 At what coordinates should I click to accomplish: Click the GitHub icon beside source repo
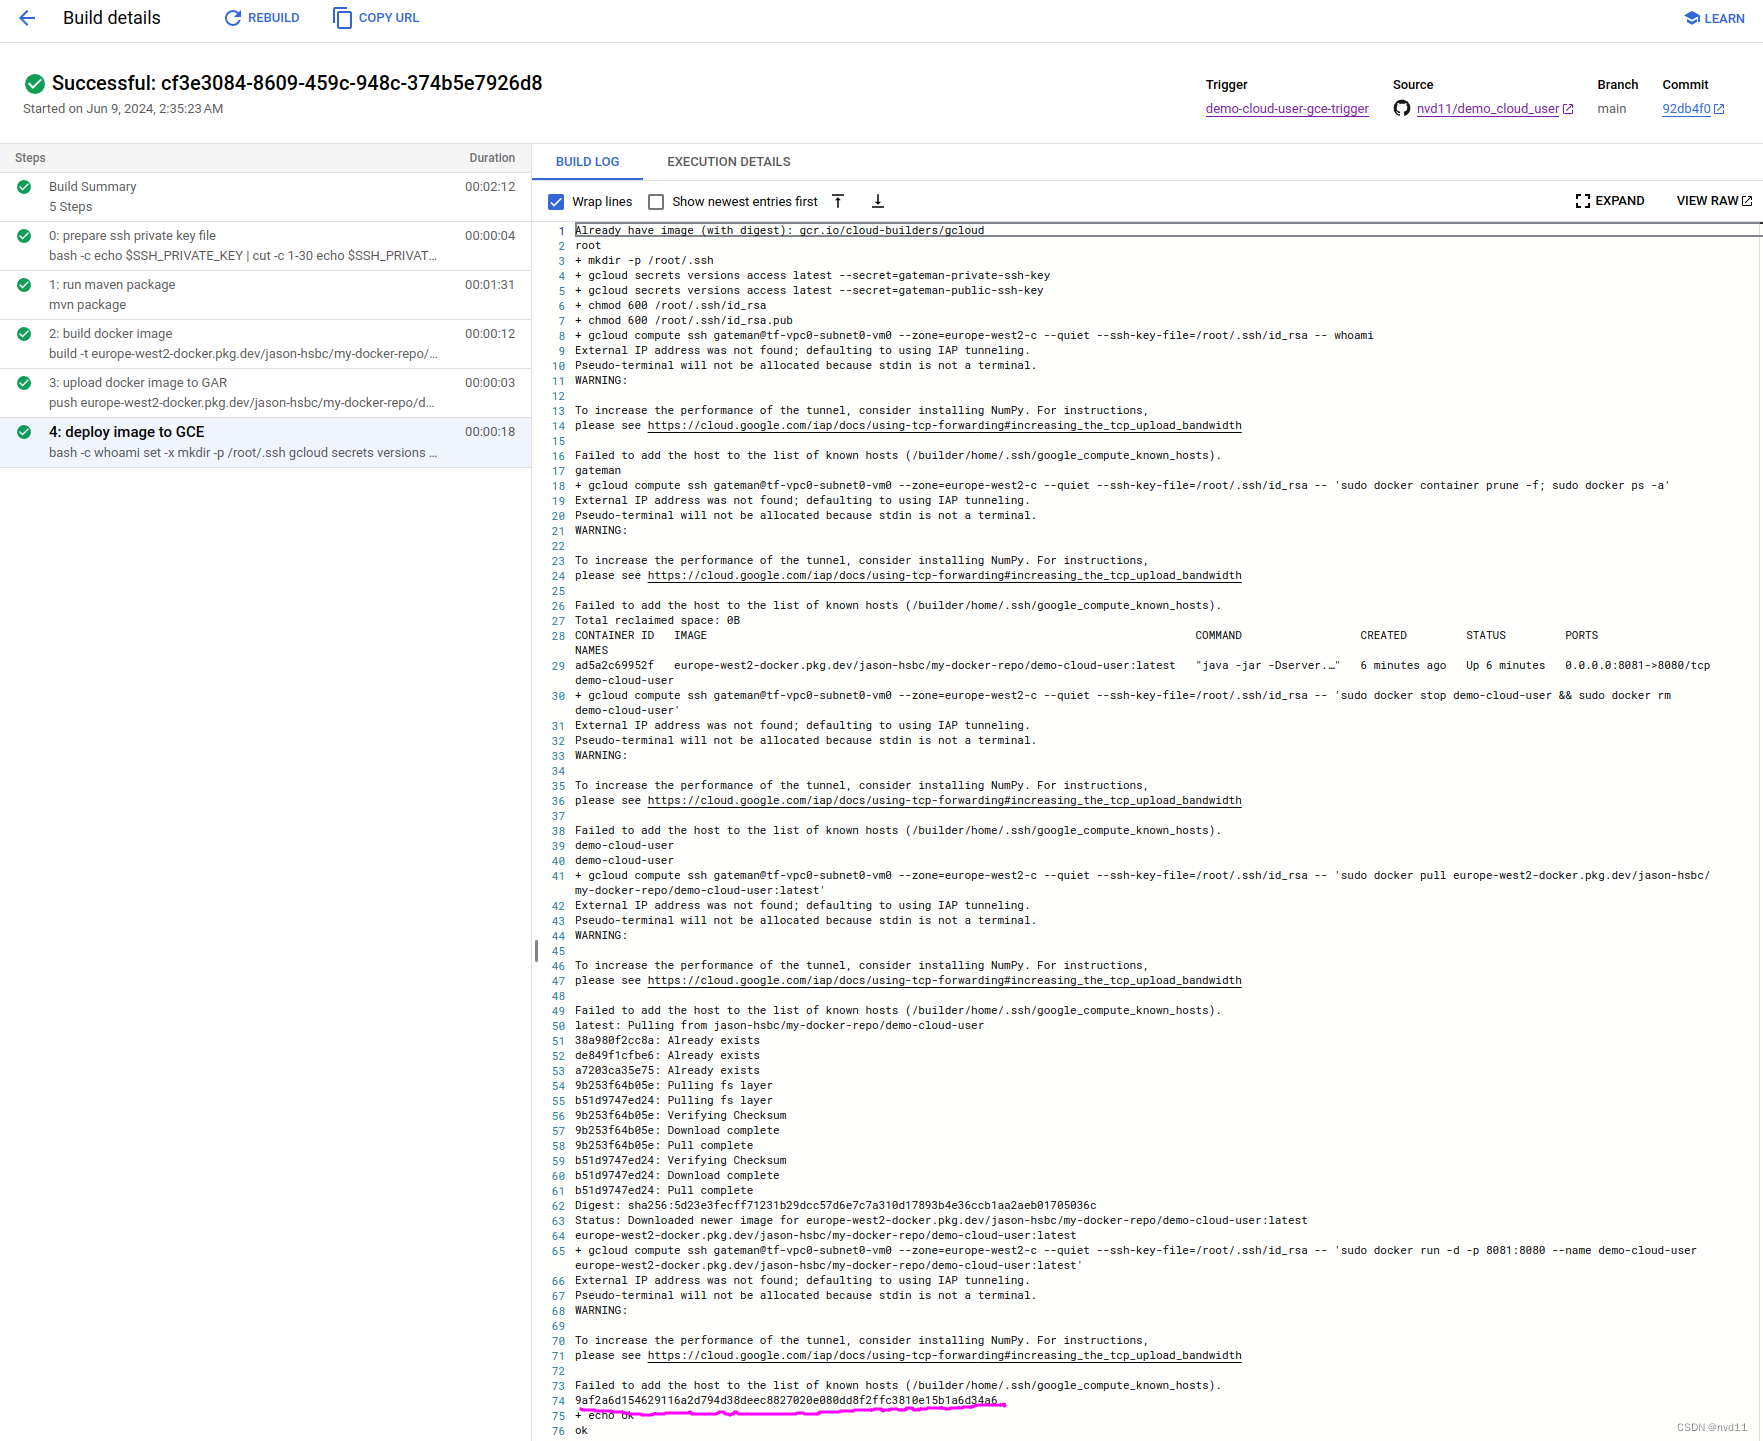tap(1402, 108)
